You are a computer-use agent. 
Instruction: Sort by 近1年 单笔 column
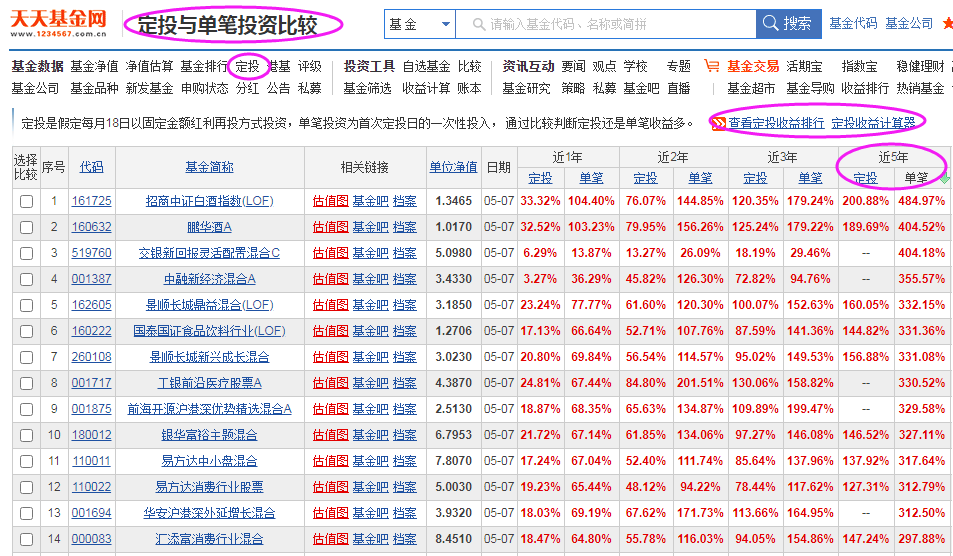591,178
